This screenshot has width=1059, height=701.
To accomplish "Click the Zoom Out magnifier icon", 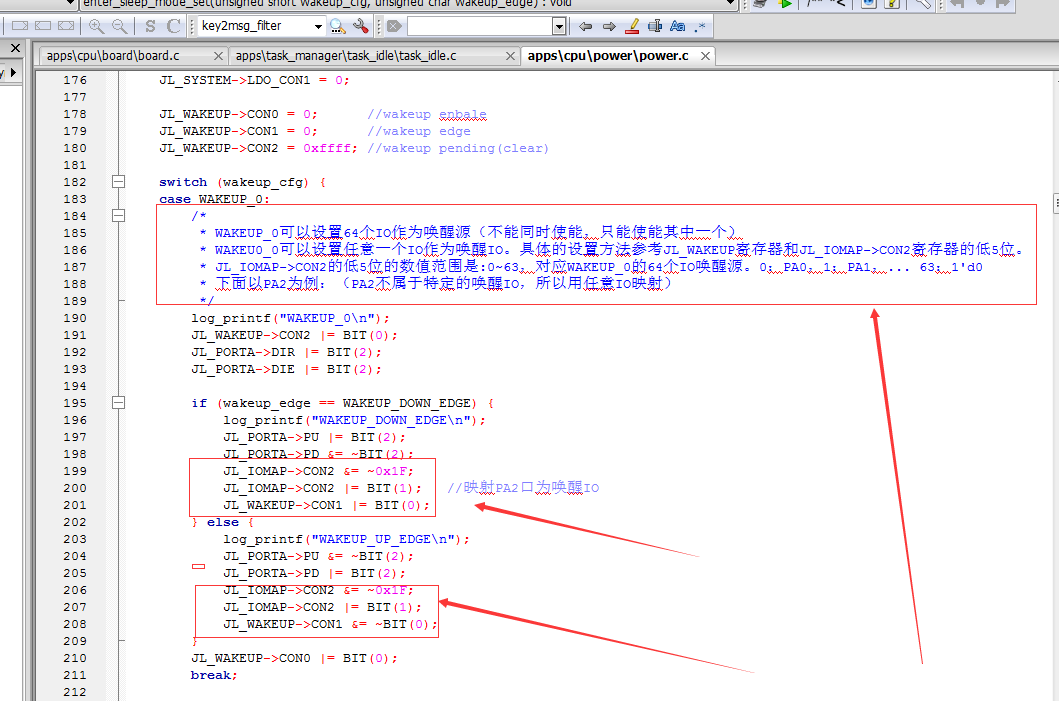I will (x=120, y=26).
